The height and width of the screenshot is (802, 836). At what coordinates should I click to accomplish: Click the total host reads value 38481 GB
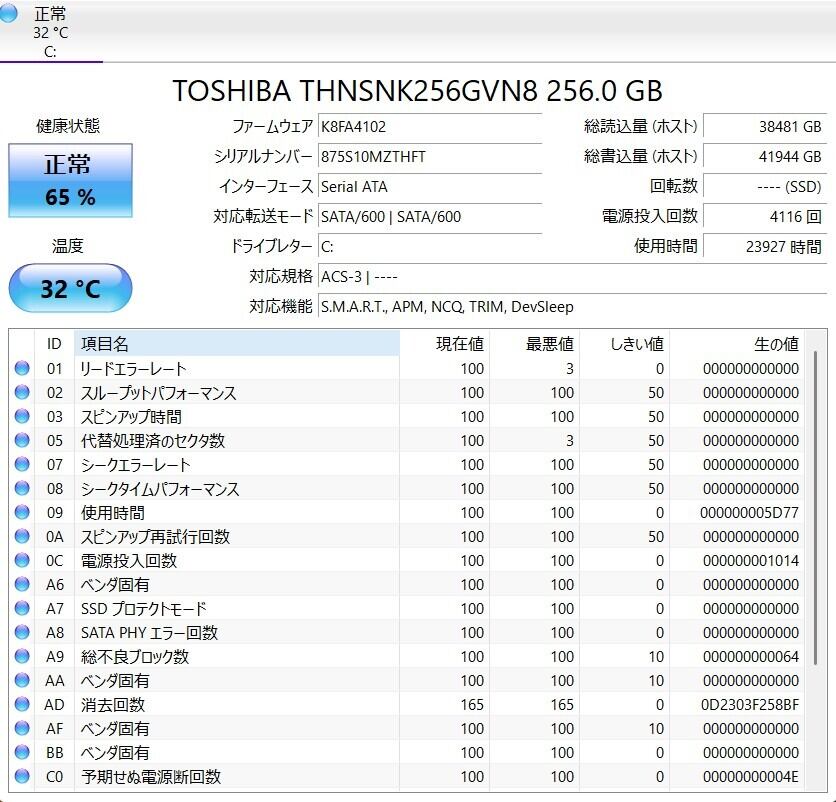765,127
